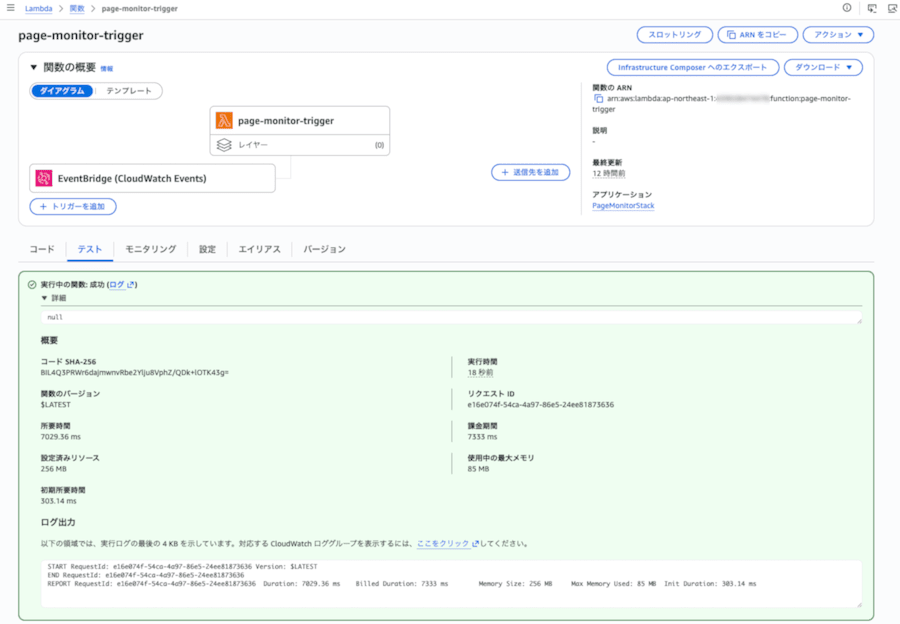The image size is (900, 624).
Task: Open the Lambda breadcrumb link
Action: coord(38,9)
